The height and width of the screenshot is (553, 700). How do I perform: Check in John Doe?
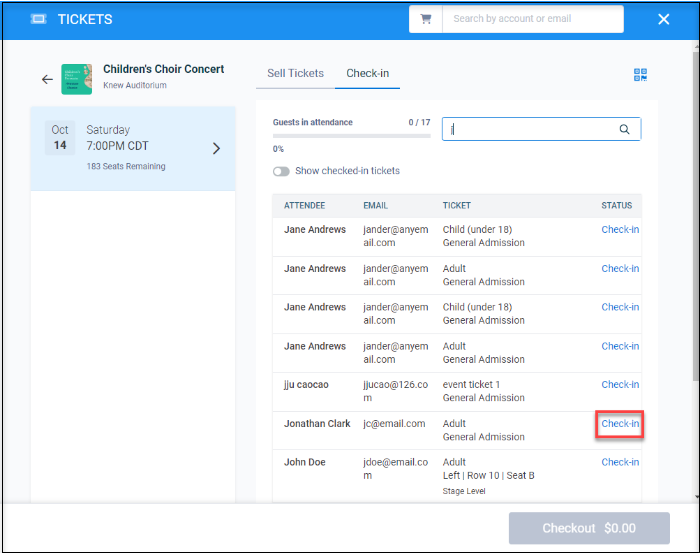[620, 462]
